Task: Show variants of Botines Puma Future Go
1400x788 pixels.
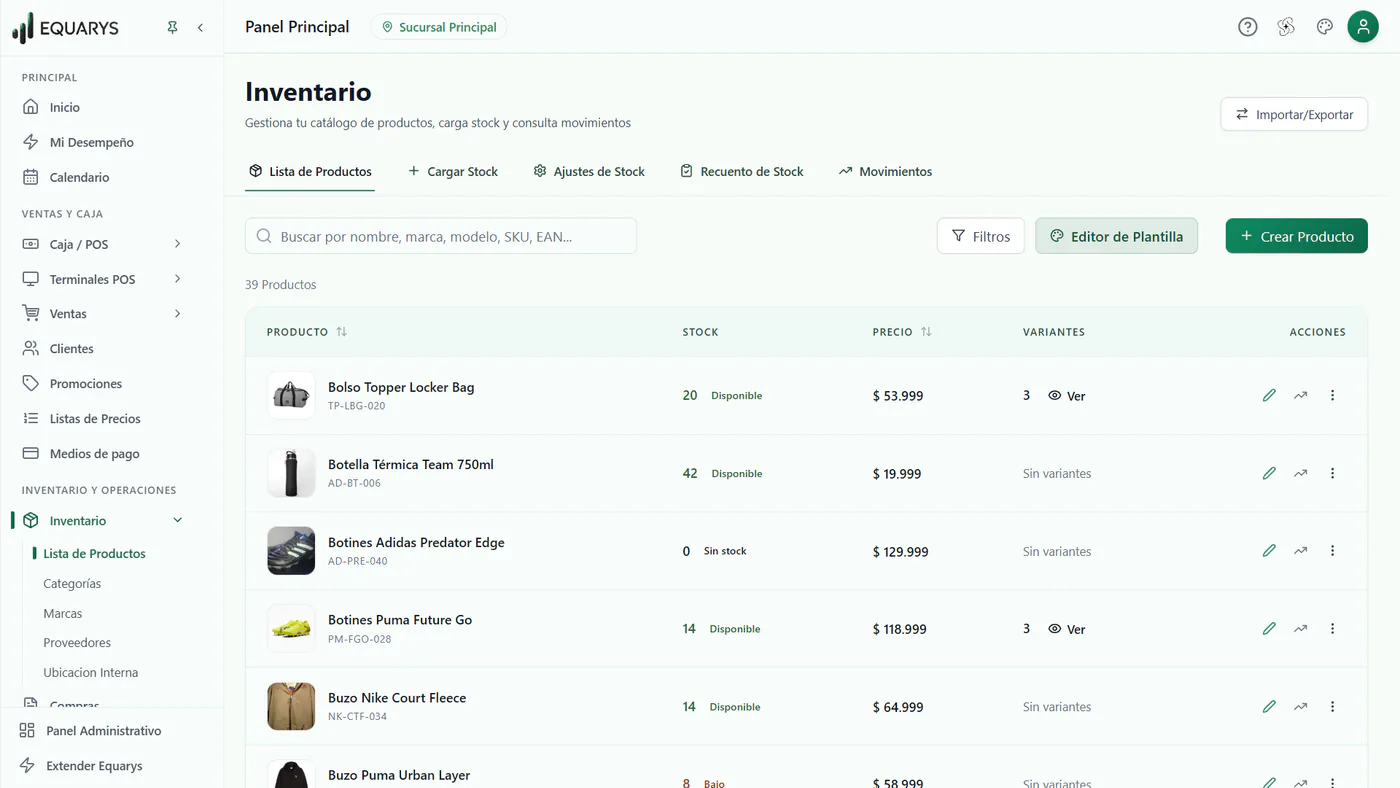Action: click(1067, 629)
